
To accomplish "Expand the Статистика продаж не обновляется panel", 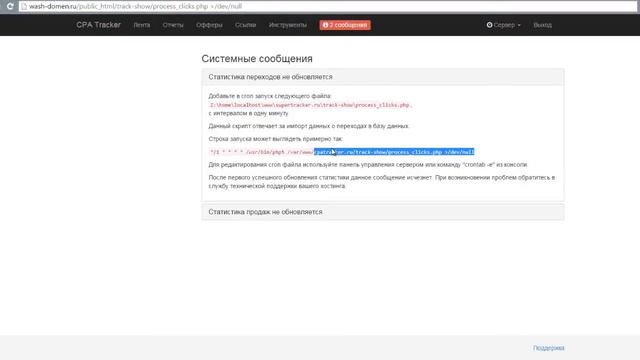I will (x=383, y=212).
